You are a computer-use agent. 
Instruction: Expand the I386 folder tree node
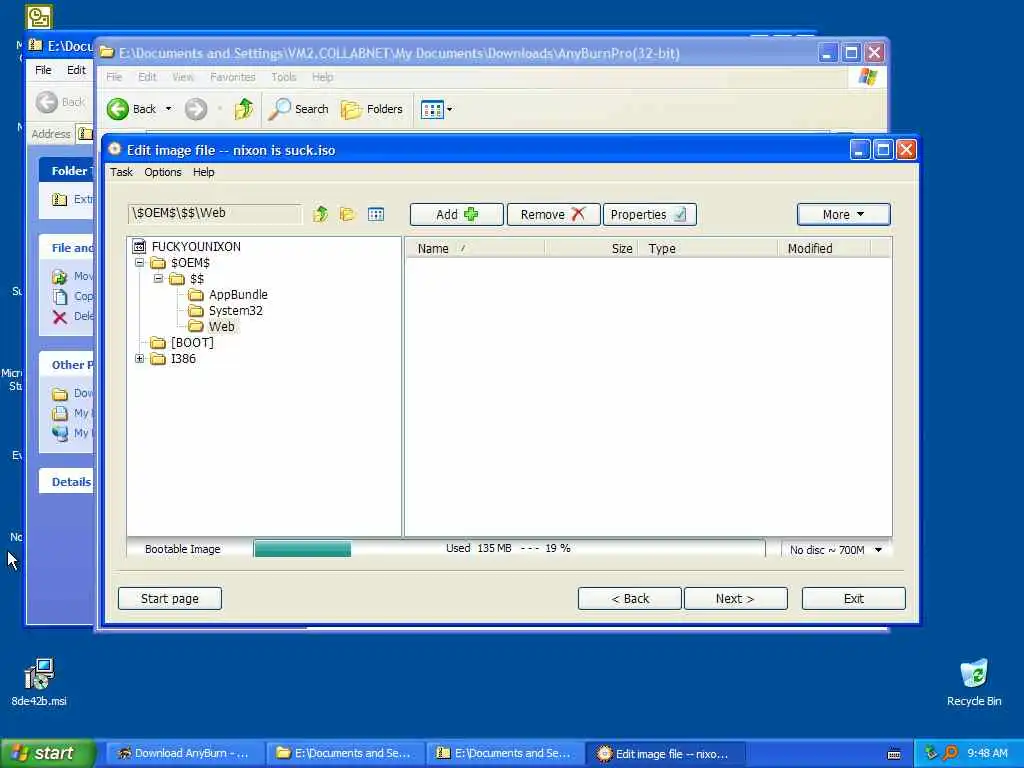click(139, 359)
